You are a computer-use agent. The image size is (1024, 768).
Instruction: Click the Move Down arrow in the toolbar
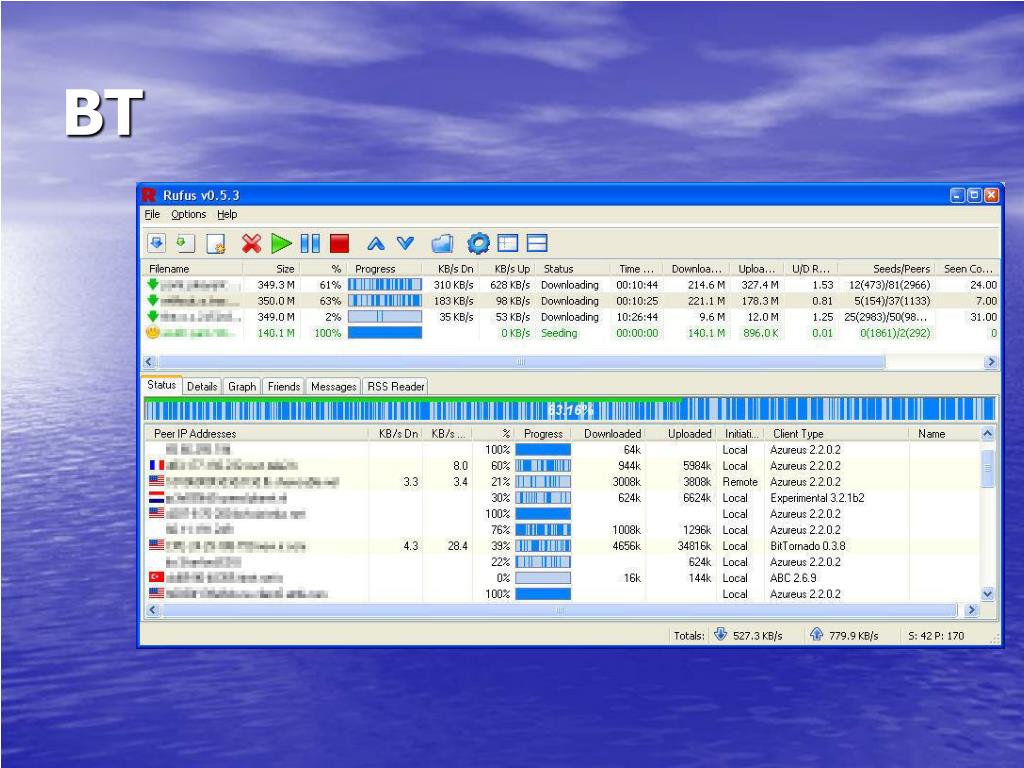tap(406, 244)
